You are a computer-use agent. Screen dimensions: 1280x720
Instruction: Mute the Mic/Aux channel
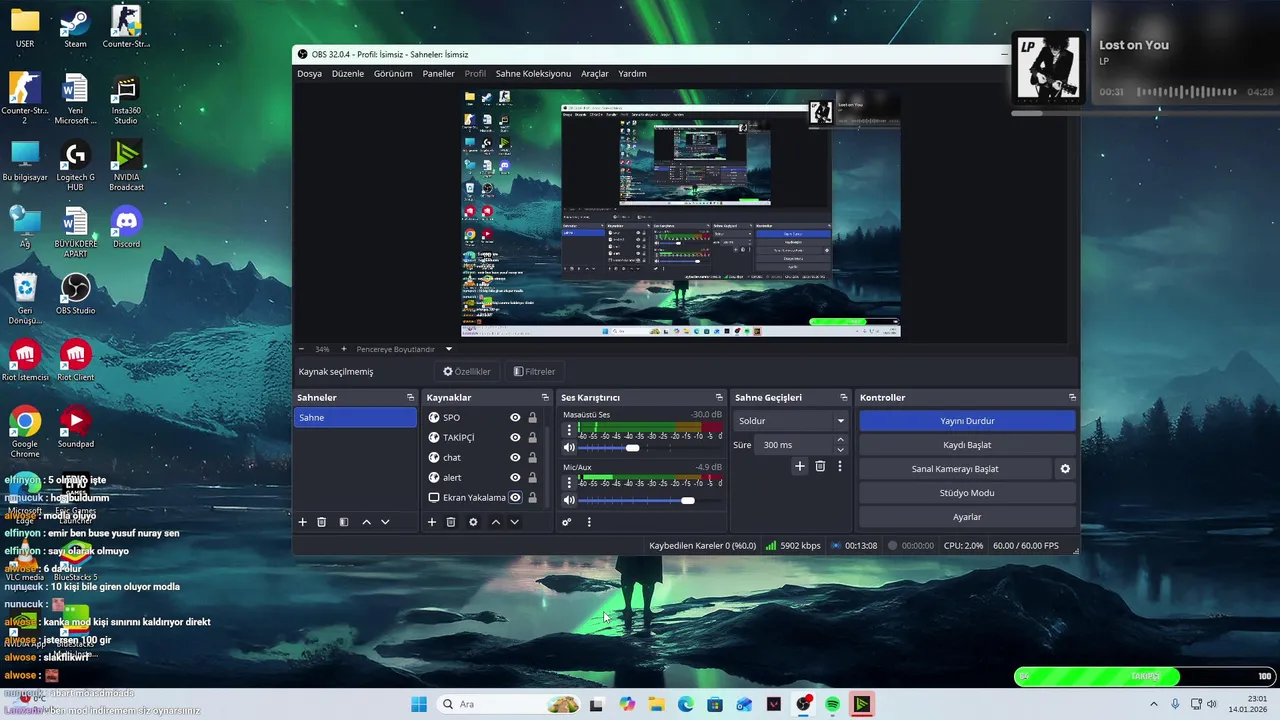[569, 500]
